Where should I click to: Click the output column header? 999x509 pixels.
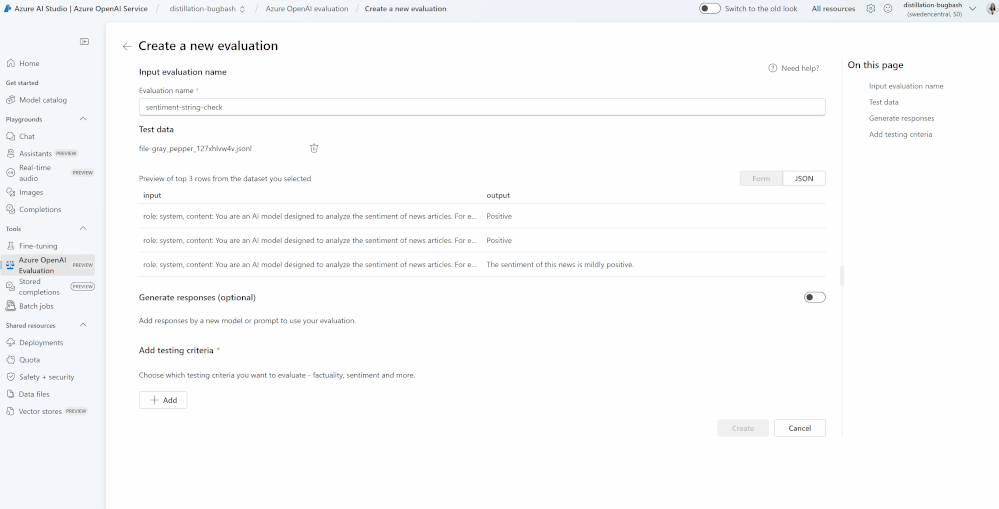click(498, 196)
